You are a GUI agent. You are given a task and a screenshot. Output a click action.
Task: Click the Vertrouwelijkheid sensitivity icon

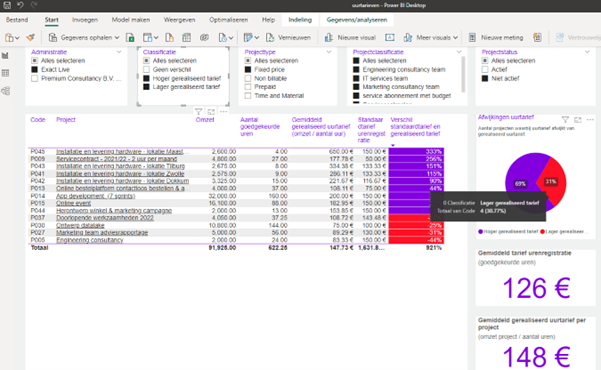pos(560,38)
